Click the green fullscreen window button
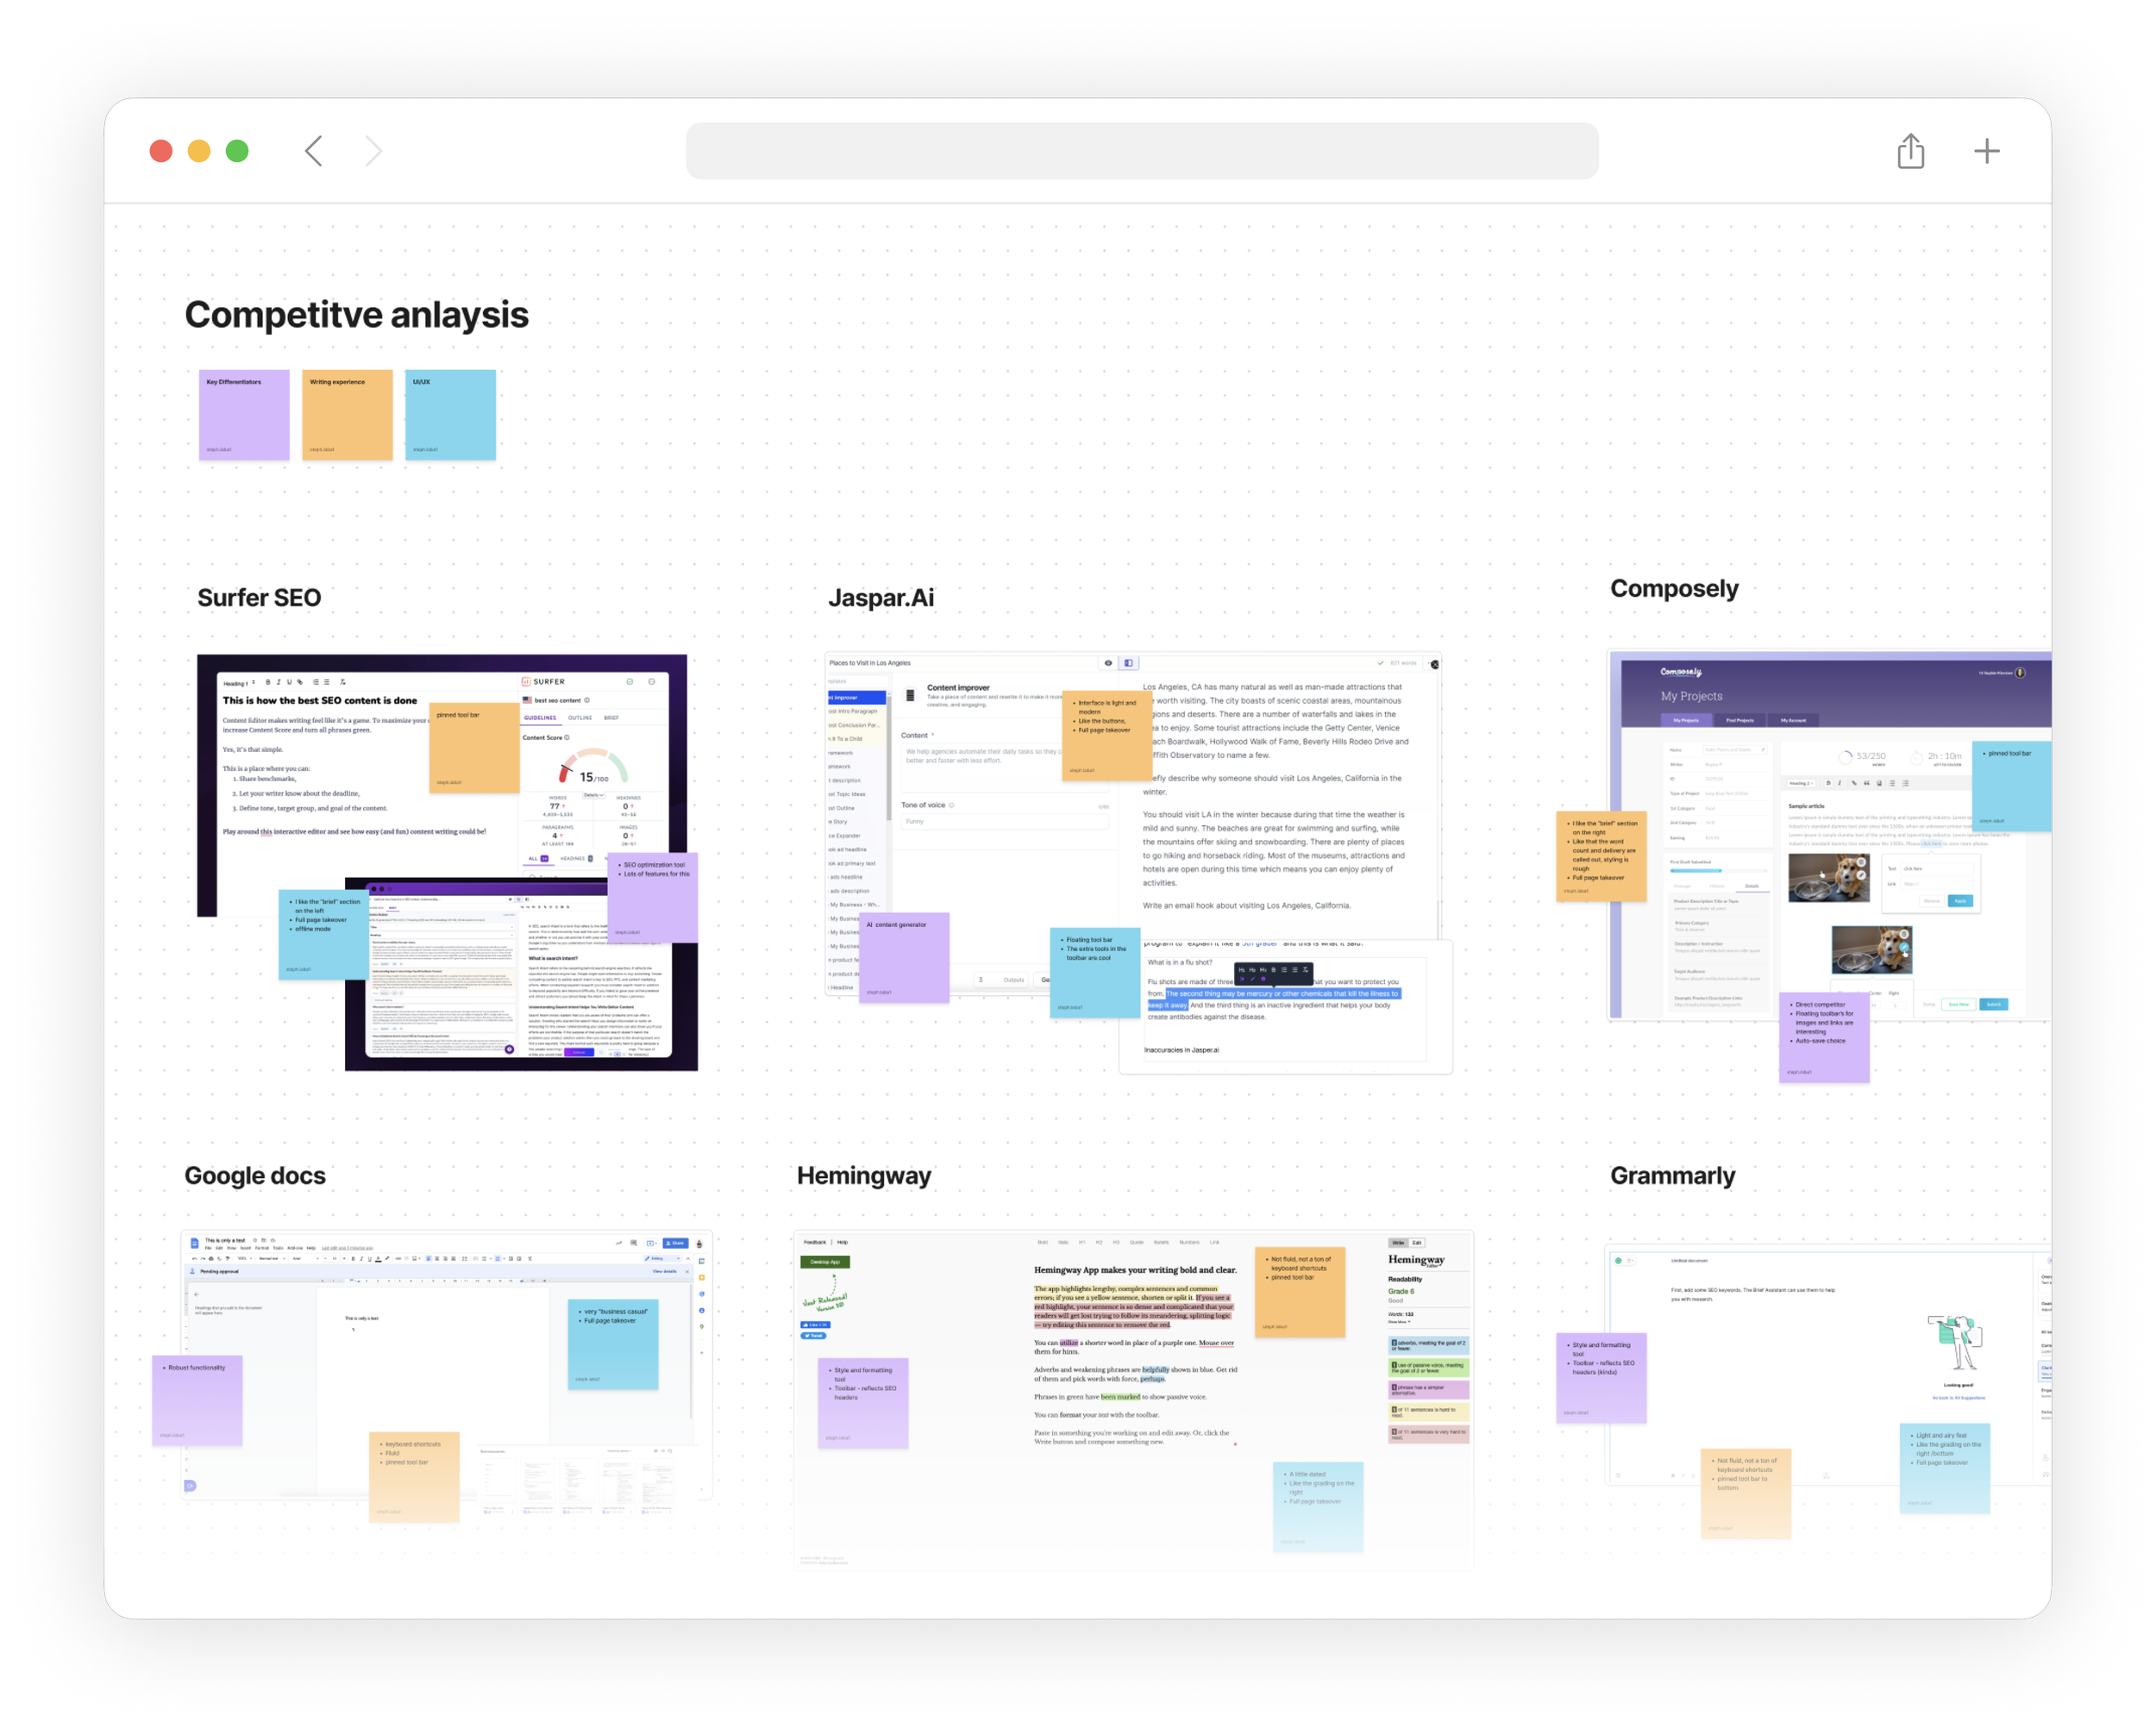The image size is (2156, 1729). (237, 151)
